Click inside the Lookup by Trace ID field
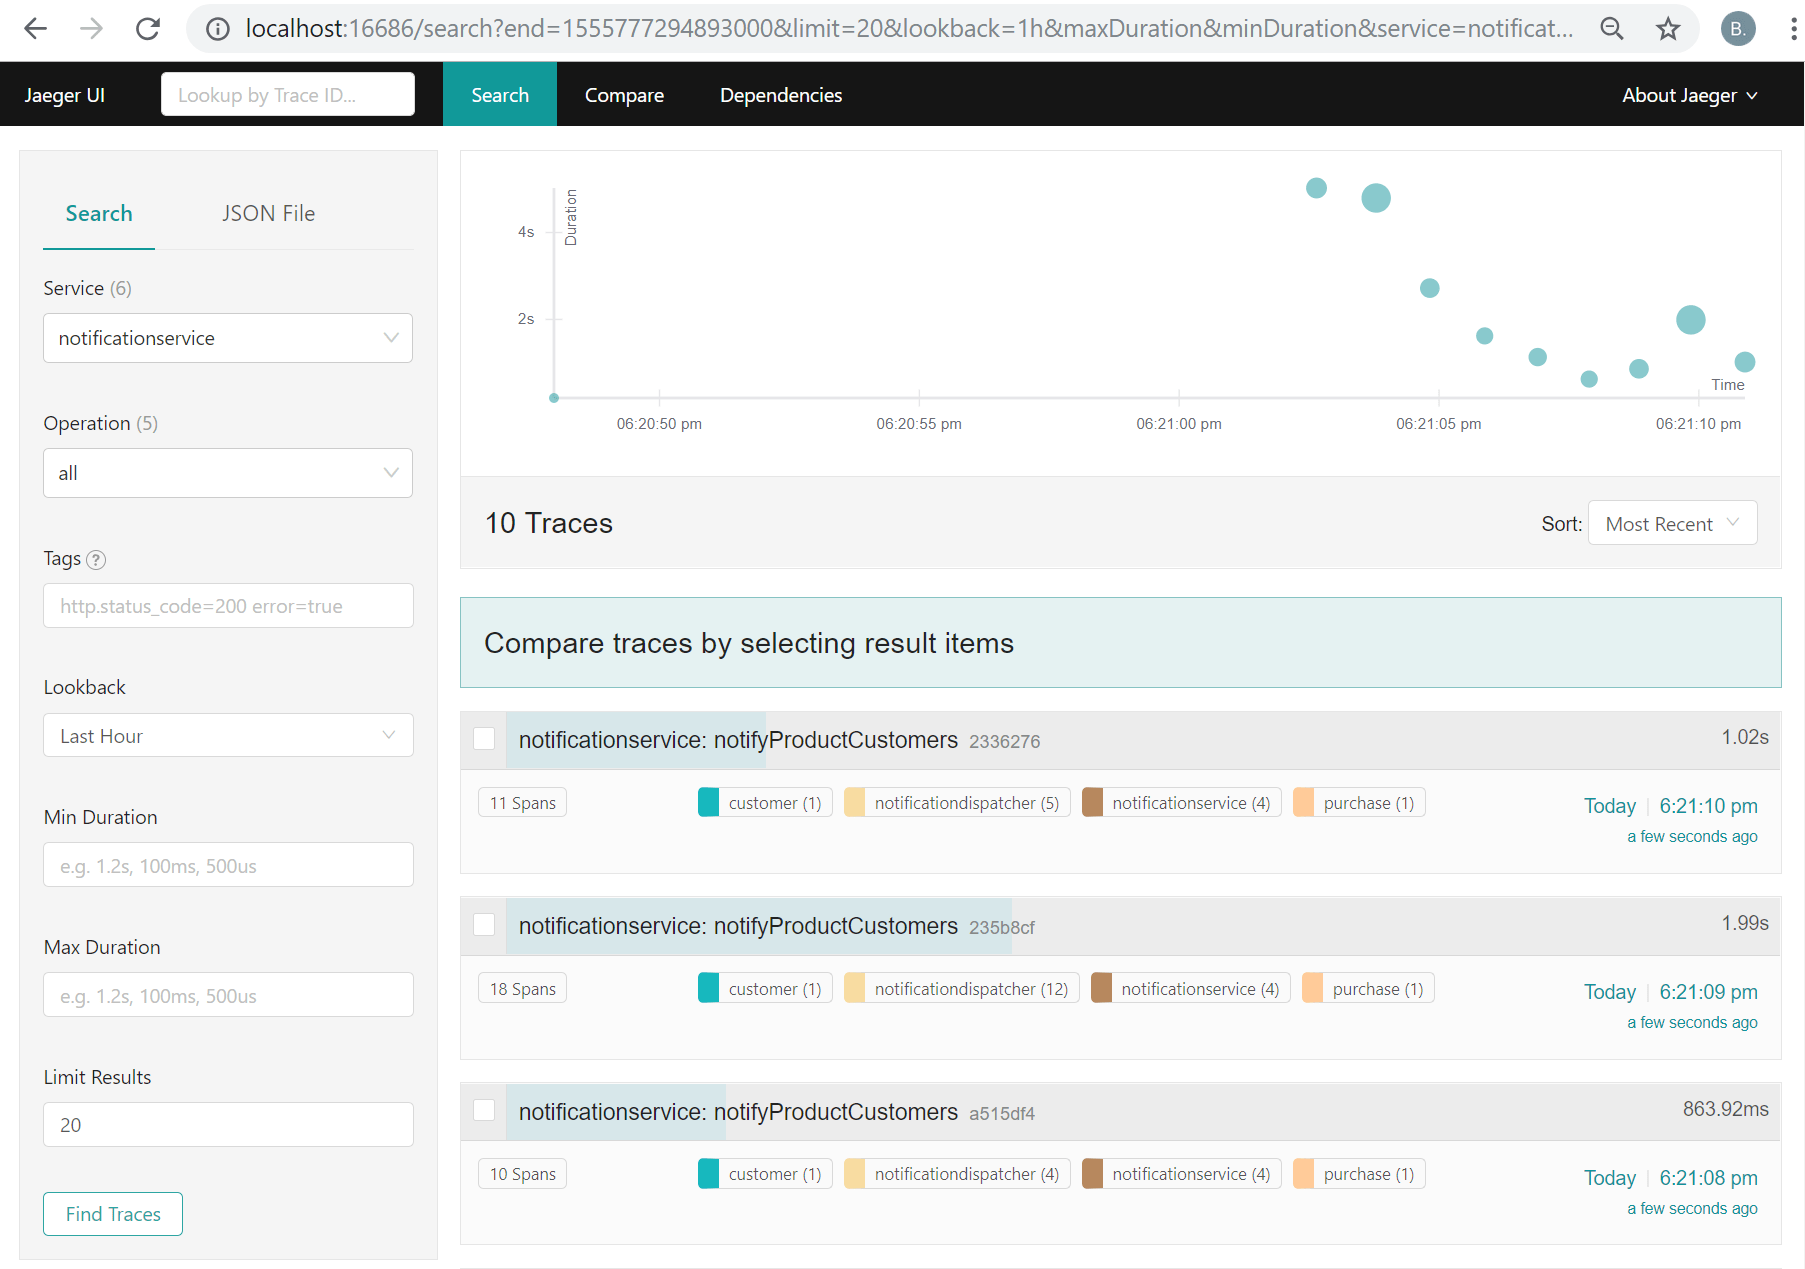The height and width of the screenshot is (1269, 1805). 287,94
